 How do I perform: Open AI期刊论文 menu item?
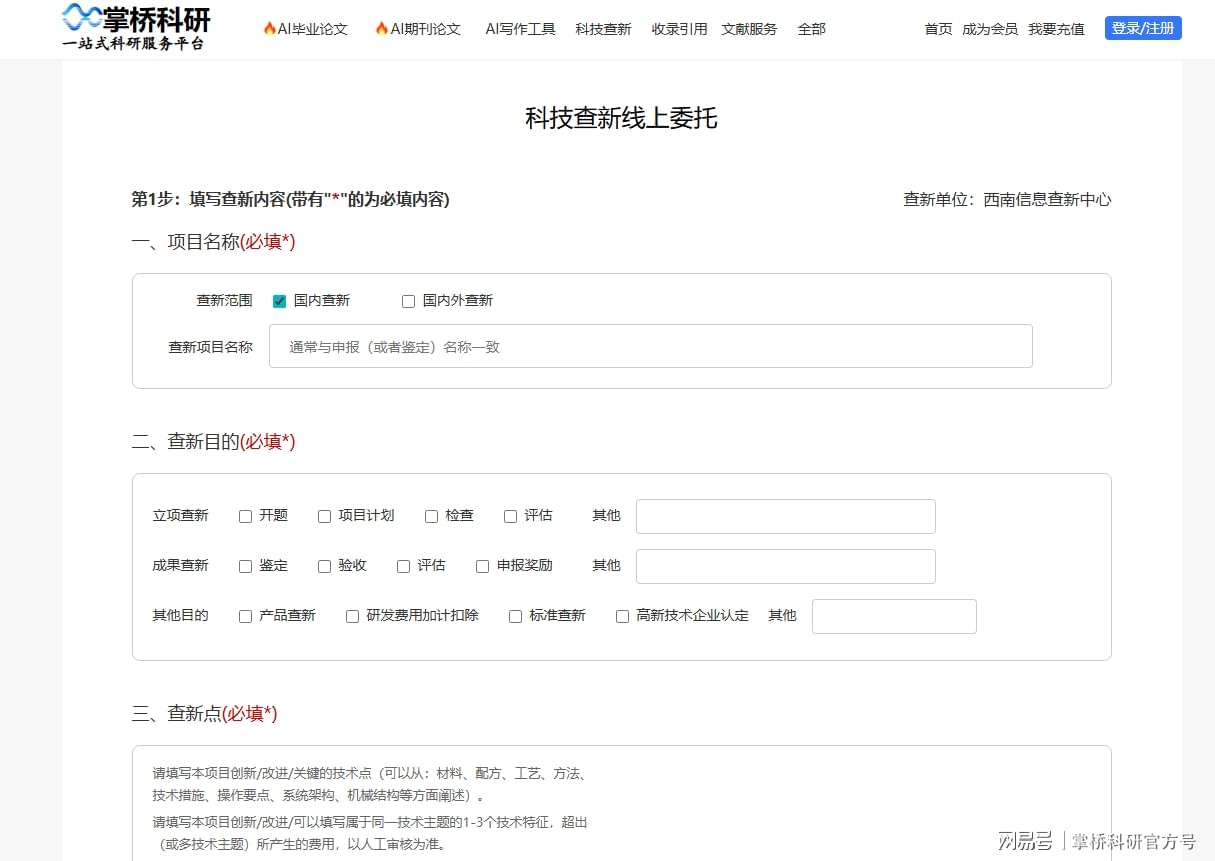418,29
